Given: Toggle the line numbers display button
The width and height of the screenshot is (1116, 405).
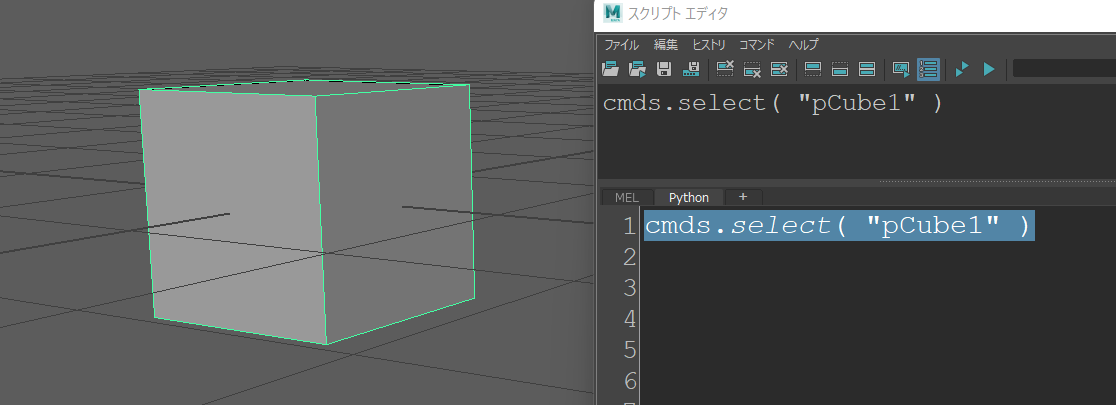Looking at the screenshot, I should click(928, 69).
